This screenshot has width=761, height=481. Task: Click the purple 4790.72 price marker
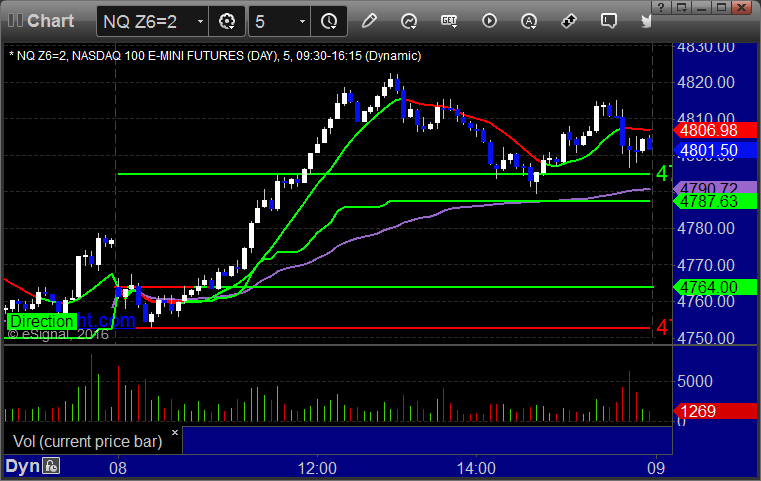coord(715,187)
